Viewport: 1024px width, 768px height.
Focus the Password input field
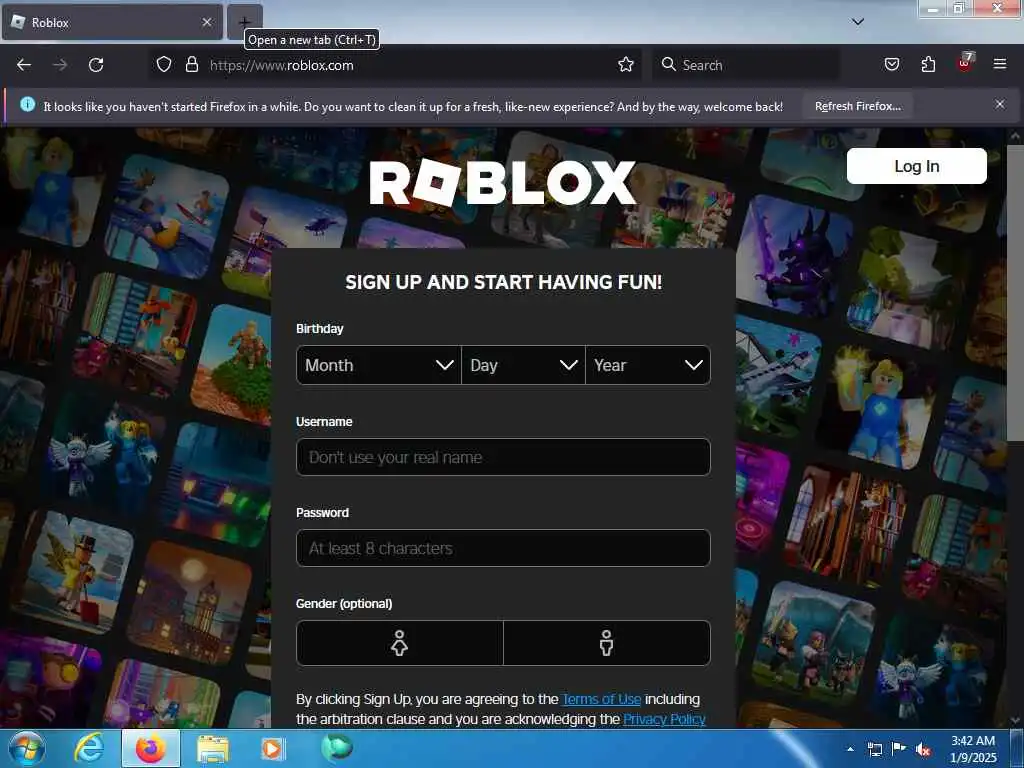tap(503, 548)
